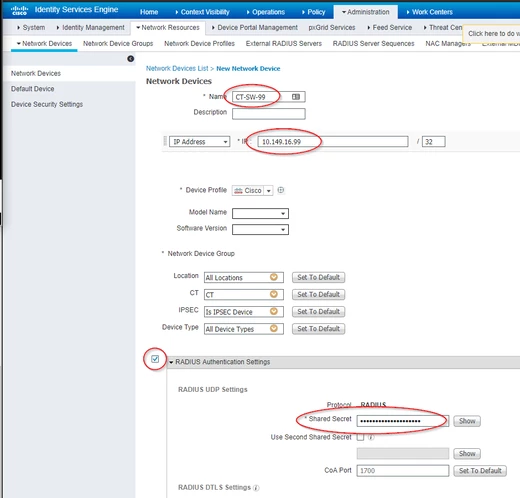The image size is (520, 498).
Task: Open the IP Address type dropdown
Action: pos(200,142)
